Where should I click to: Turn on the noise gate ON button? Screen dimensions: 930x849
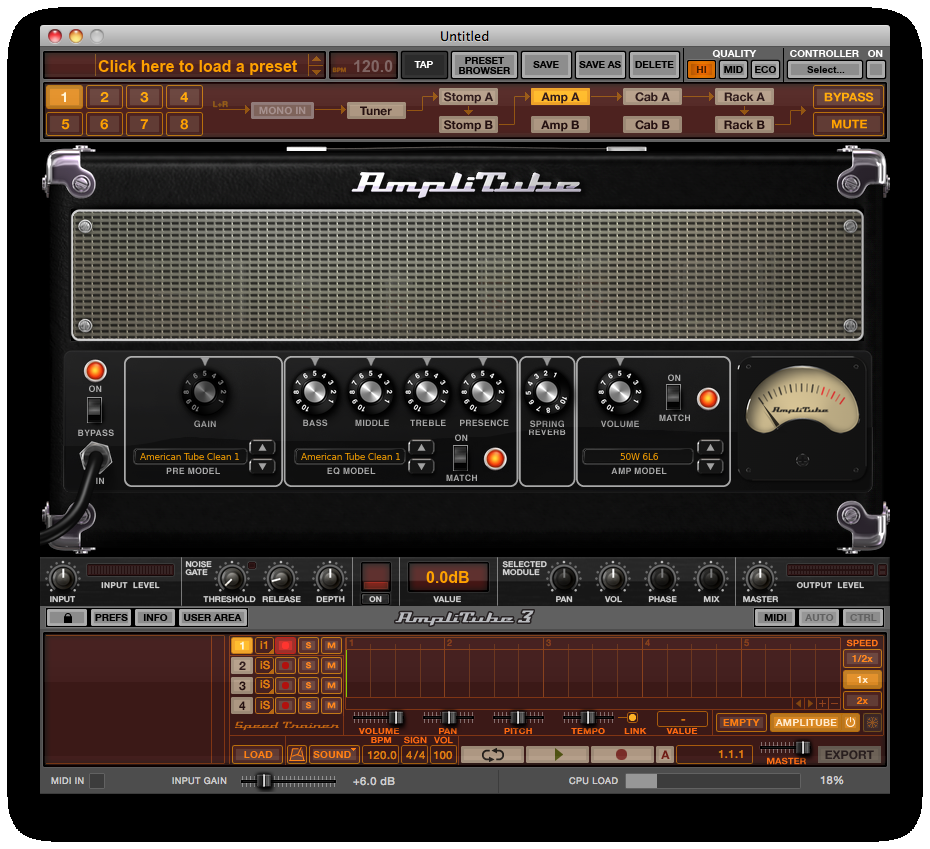click(x=376, y=577)
